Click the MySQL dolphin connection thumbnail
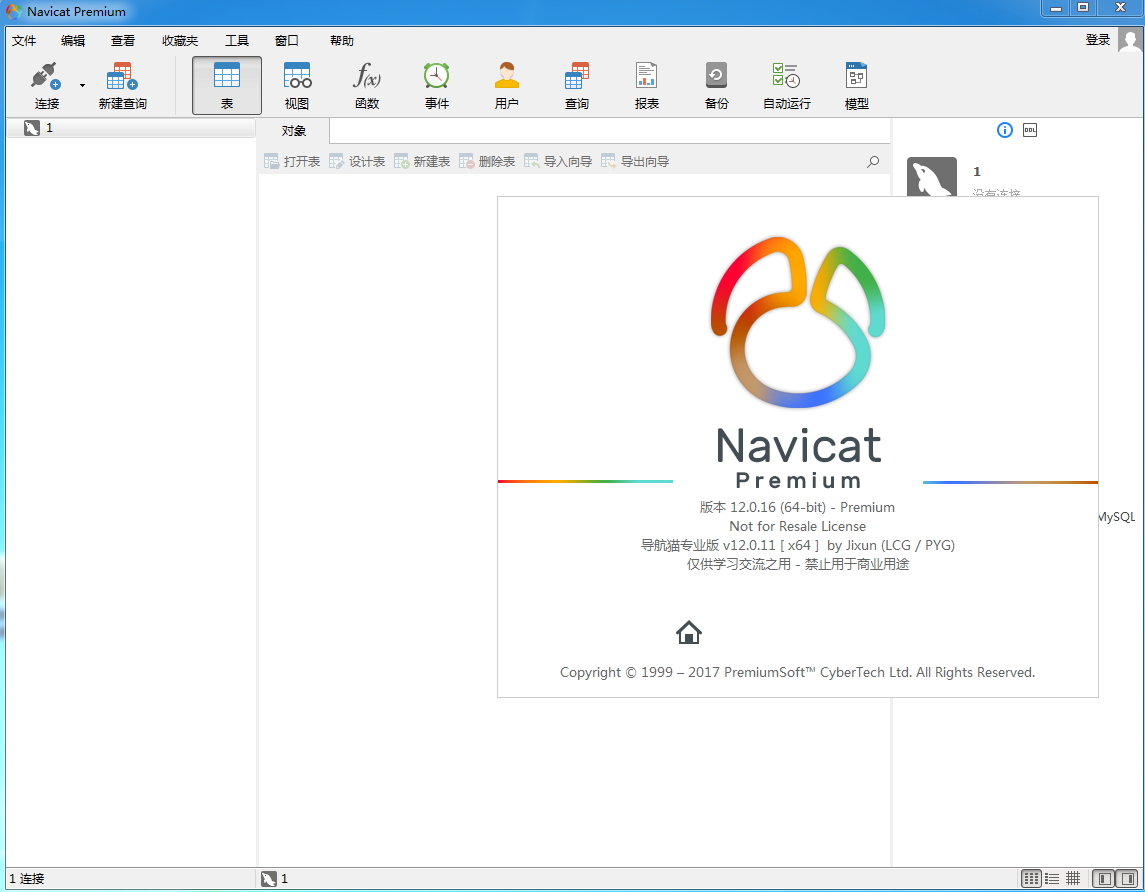Image resolution: width=1145 pixels, height=892 pixels. tap(932, 177)
